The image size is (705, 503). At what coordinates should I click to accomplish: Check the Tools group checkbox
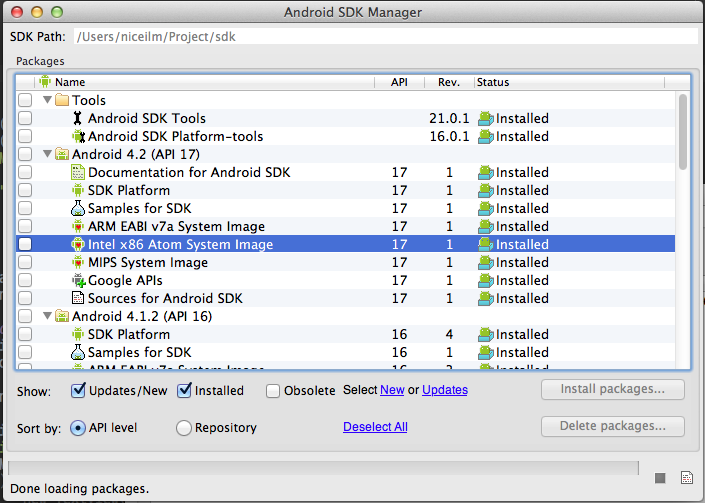coord(25,100)
